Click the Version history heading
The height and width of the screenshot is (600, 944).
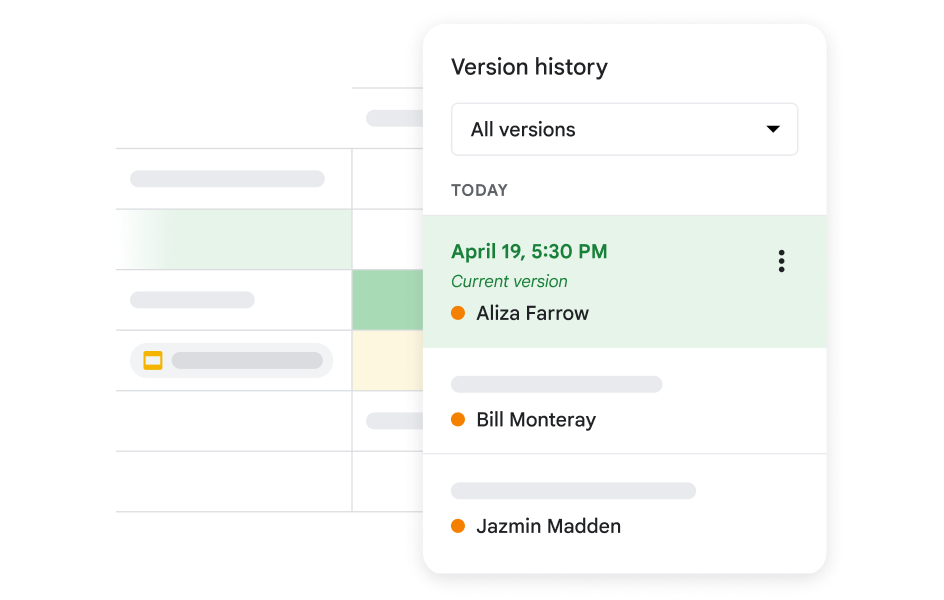coord(529,67)
